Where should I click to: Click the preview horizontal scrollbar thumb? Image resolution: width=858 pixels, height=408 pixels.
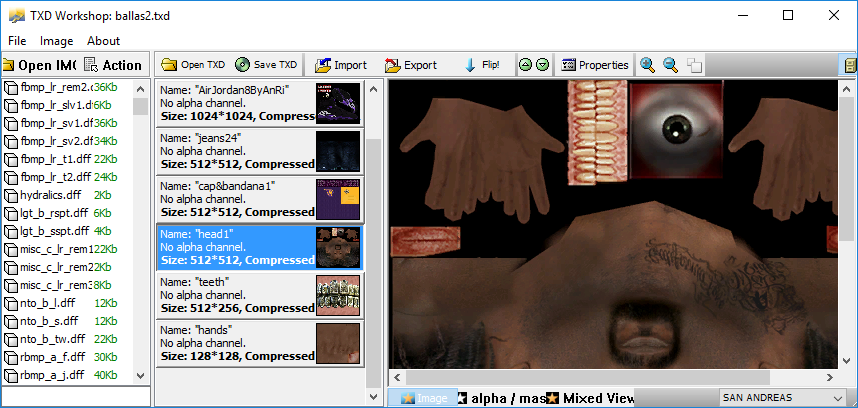click(x=588, y=377)
